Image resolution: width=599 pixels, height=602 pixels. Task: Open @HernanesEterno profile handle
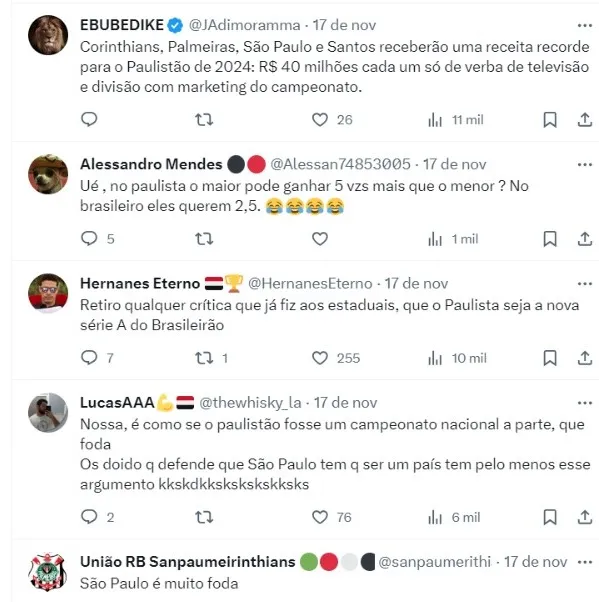(x=310, y=284)
